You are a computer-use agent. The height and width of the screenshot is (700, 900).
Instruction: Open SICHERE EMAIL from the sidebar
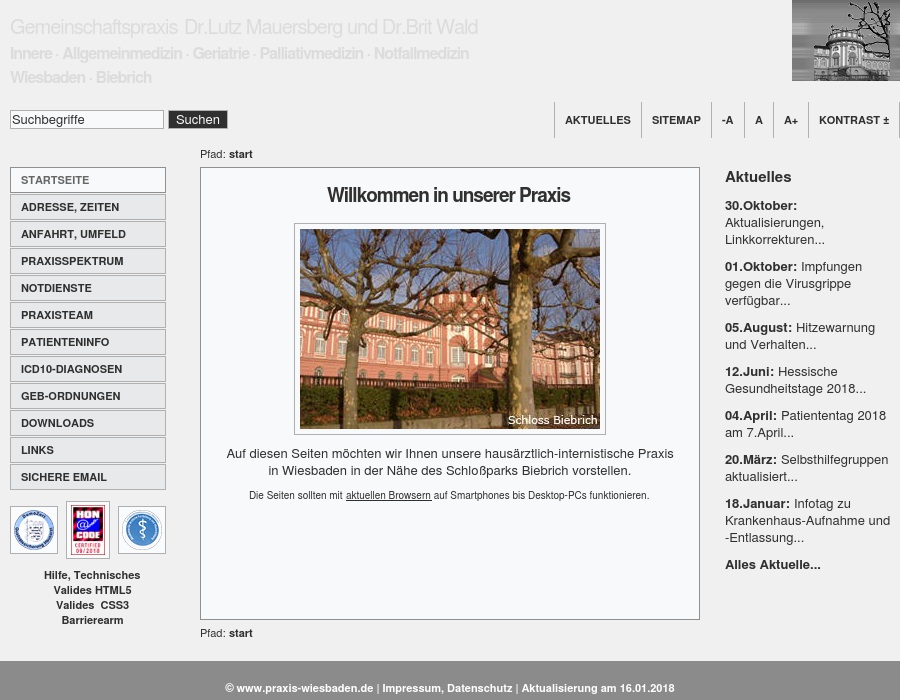coord(88,477)
